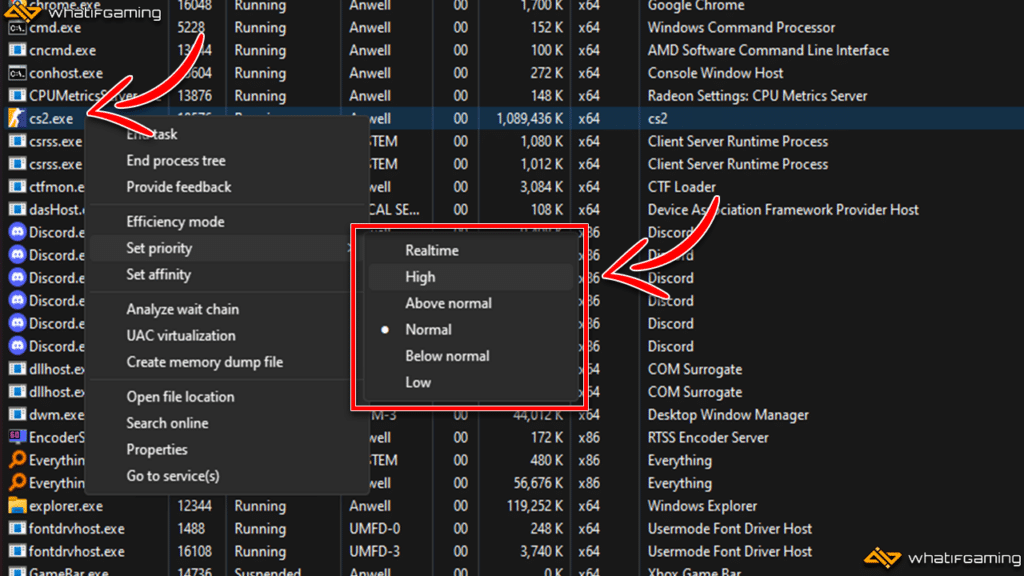Image resolution: width=1024 pixels, height=576 pixels.
Task: Click the explorer.exe folder icon
Action: click(16, 506)
